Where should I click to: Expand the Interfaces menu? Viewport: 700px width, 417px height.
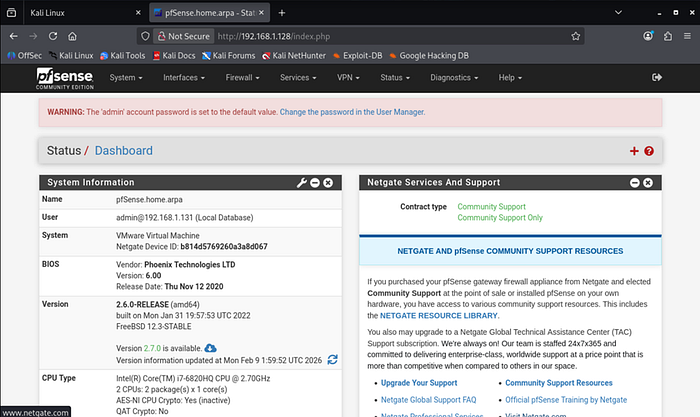[x=184, y=77]
